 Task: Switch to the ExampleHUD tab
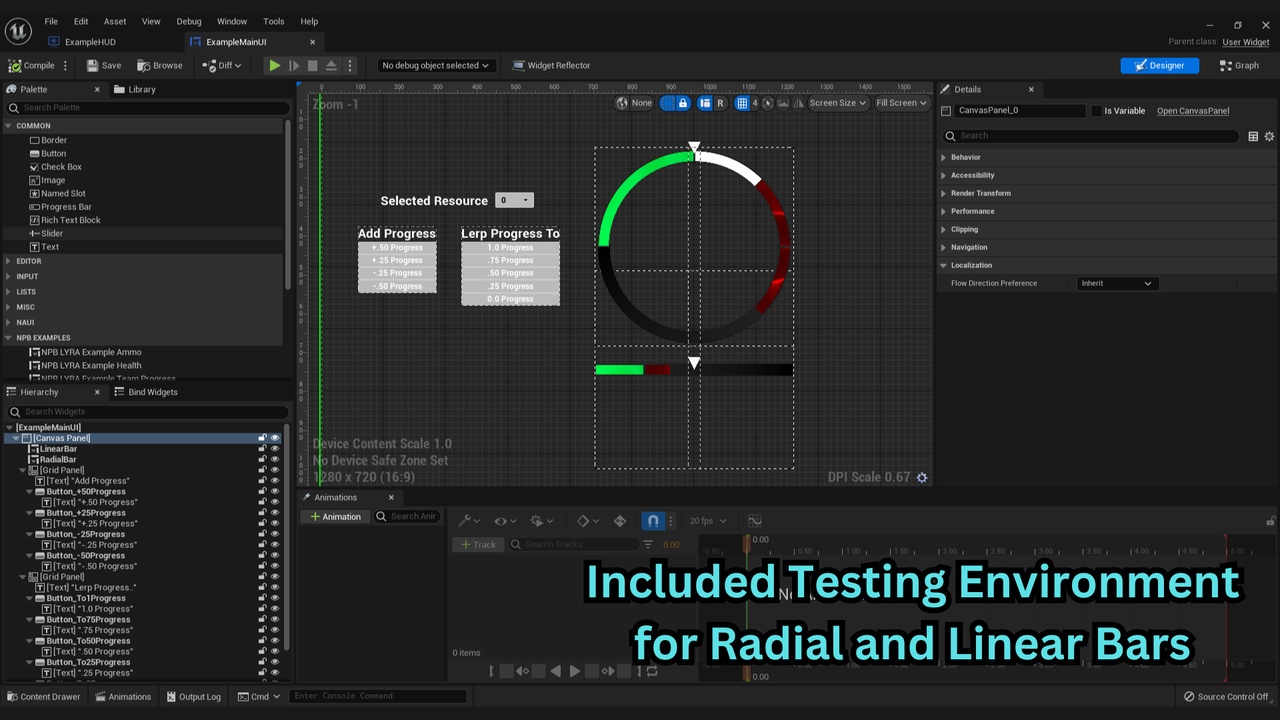90,42
